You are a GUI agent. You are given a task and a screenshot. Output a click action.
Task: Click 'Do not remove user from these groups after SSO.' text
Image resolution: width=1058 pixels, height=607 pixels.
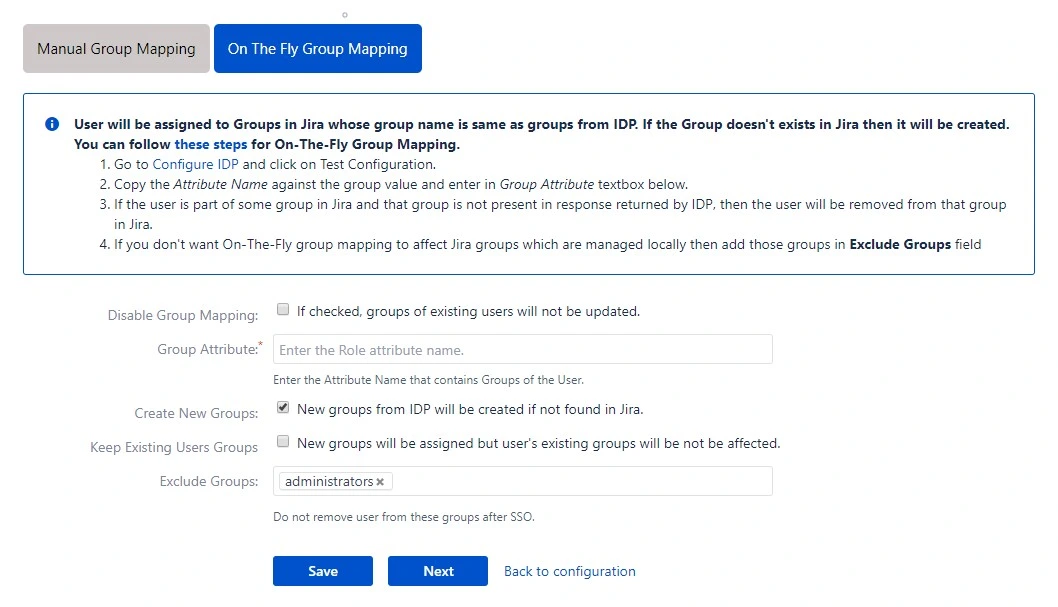point(403,517)
